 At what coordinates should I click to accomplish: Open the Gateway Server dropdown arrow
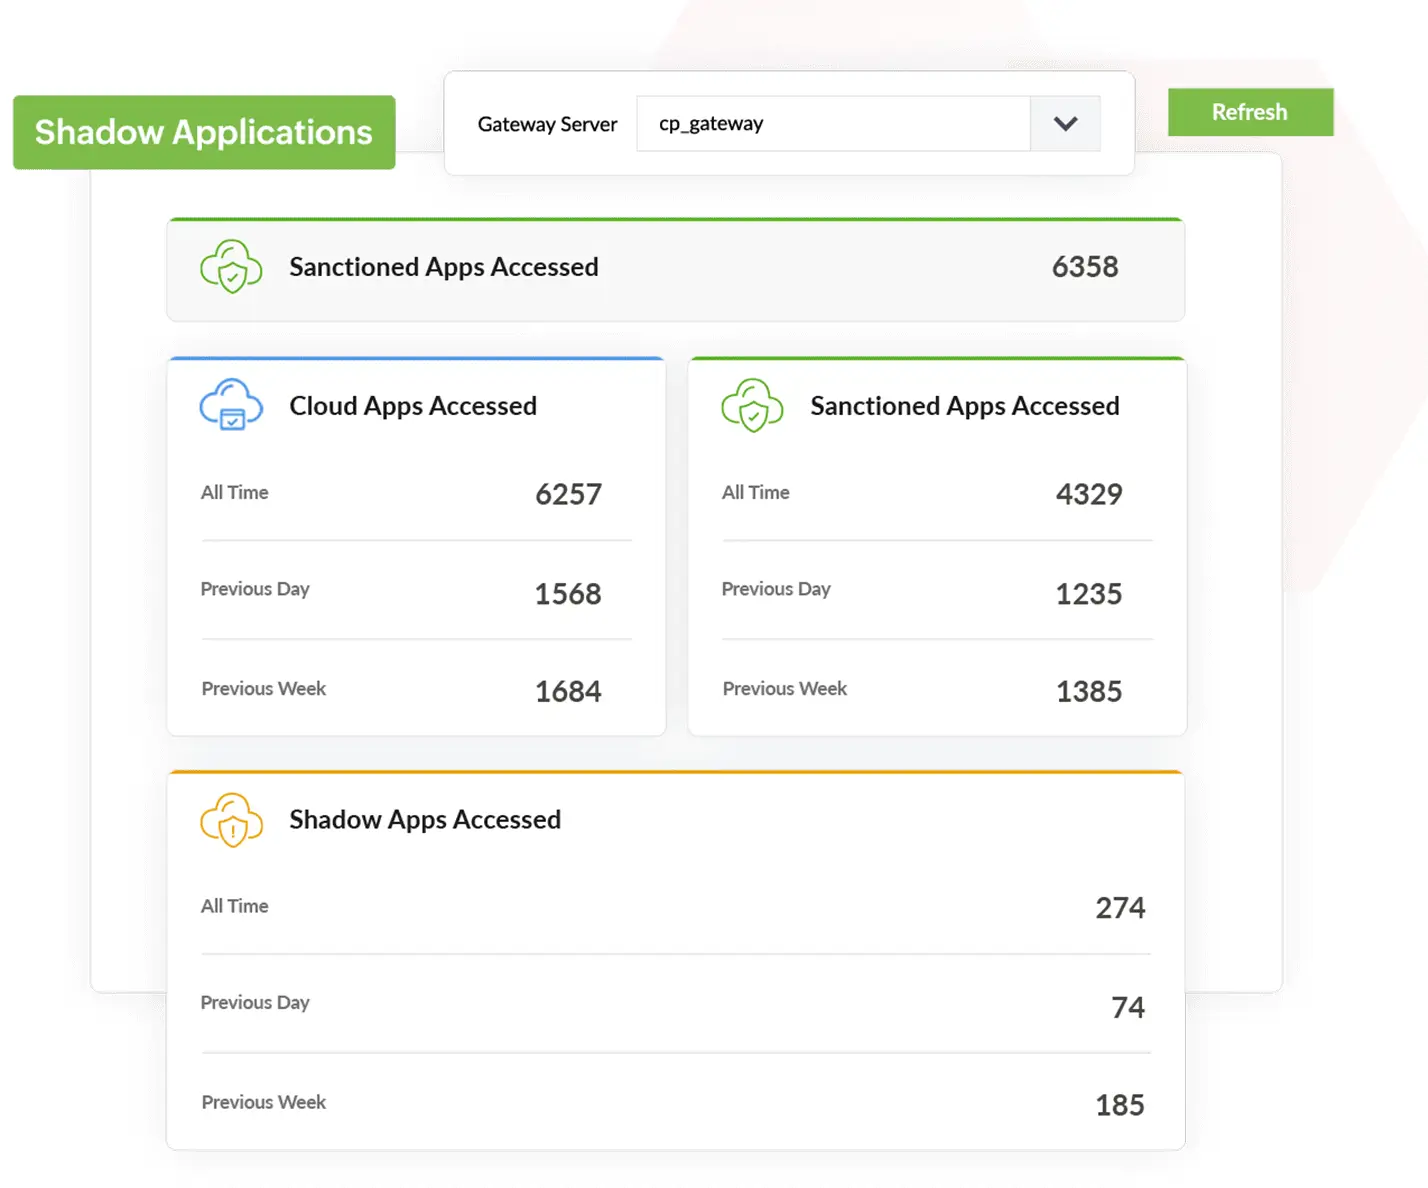click(x=1065, y=124)
